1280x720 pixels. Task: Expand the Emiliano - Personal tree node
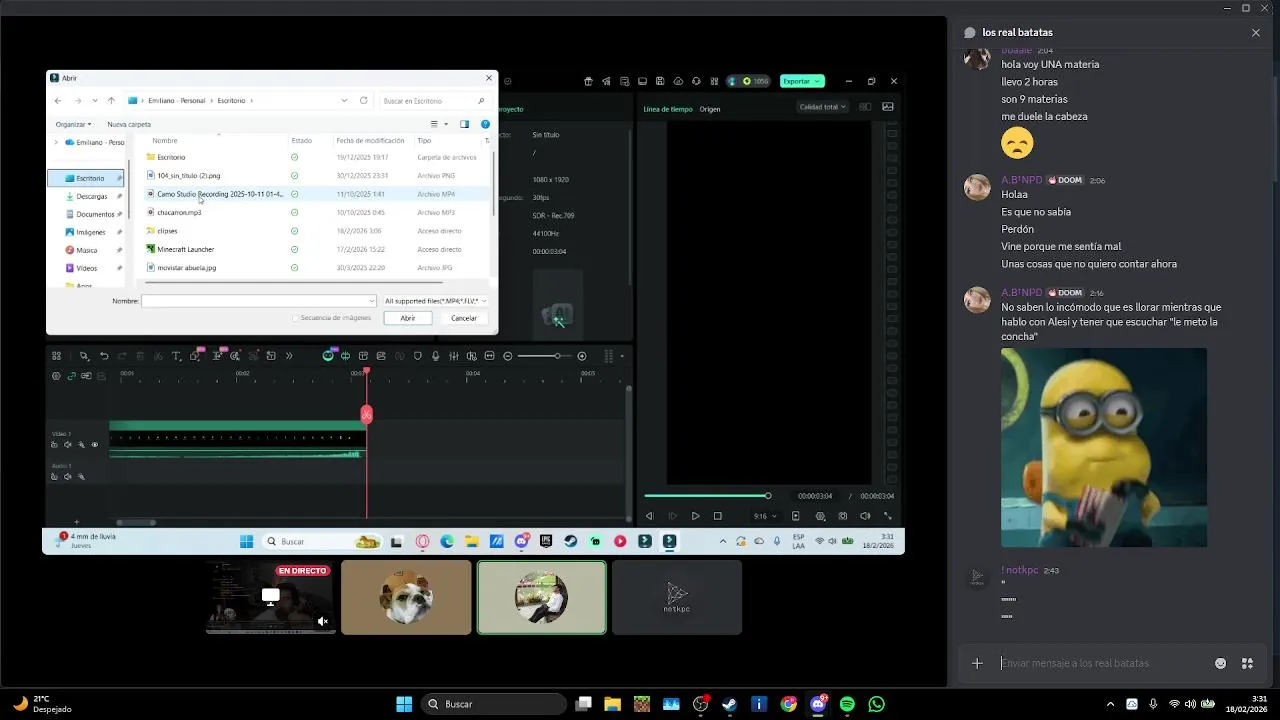pyautogui.click(x=56, y=142)
